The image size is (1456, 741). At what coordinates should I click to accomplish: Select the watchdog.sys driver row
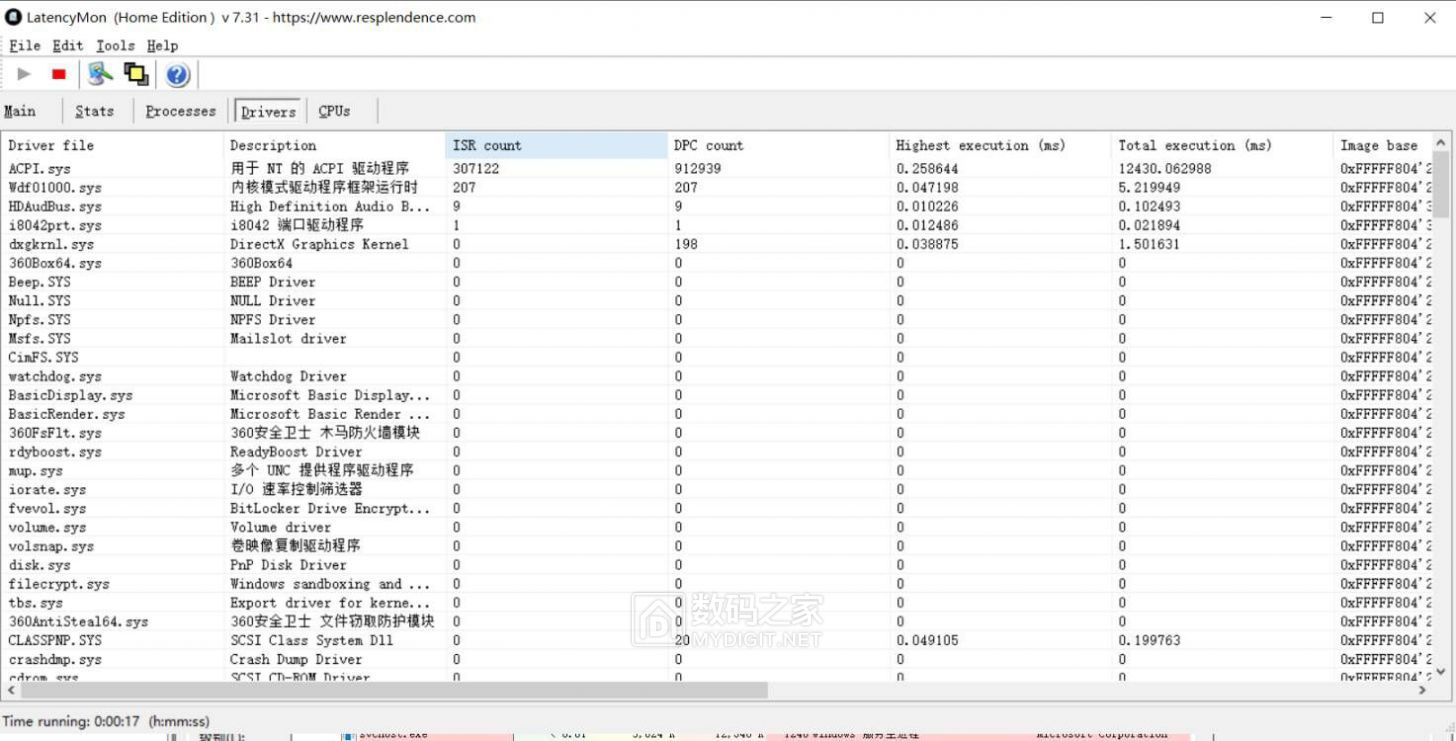tap(717, 376)
